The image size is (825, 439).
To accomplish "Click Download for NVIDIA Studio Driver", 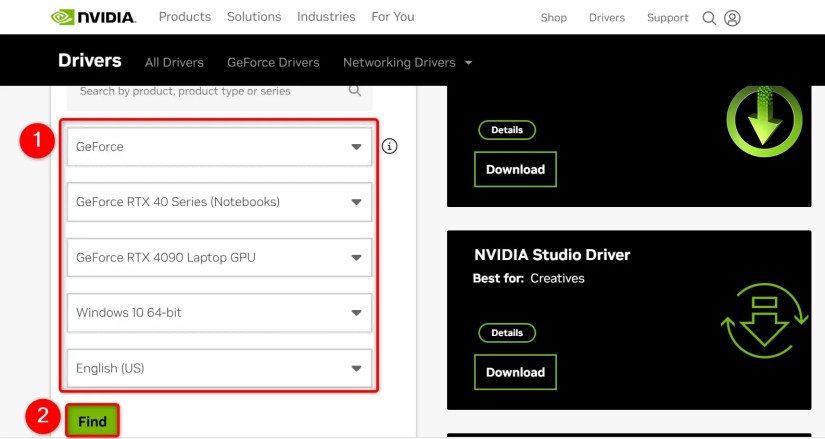I will (x=515, y=372).
